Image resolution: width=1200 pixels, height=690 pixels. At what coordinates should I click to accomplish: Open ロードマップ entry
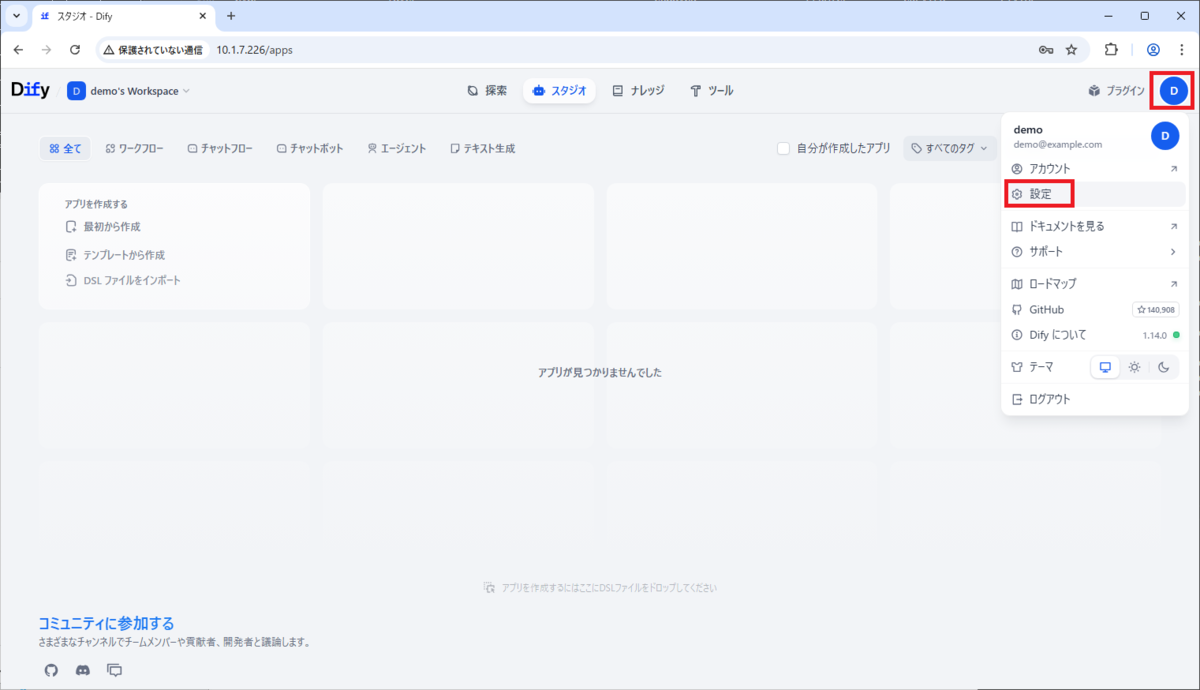tap(1094, 284)
